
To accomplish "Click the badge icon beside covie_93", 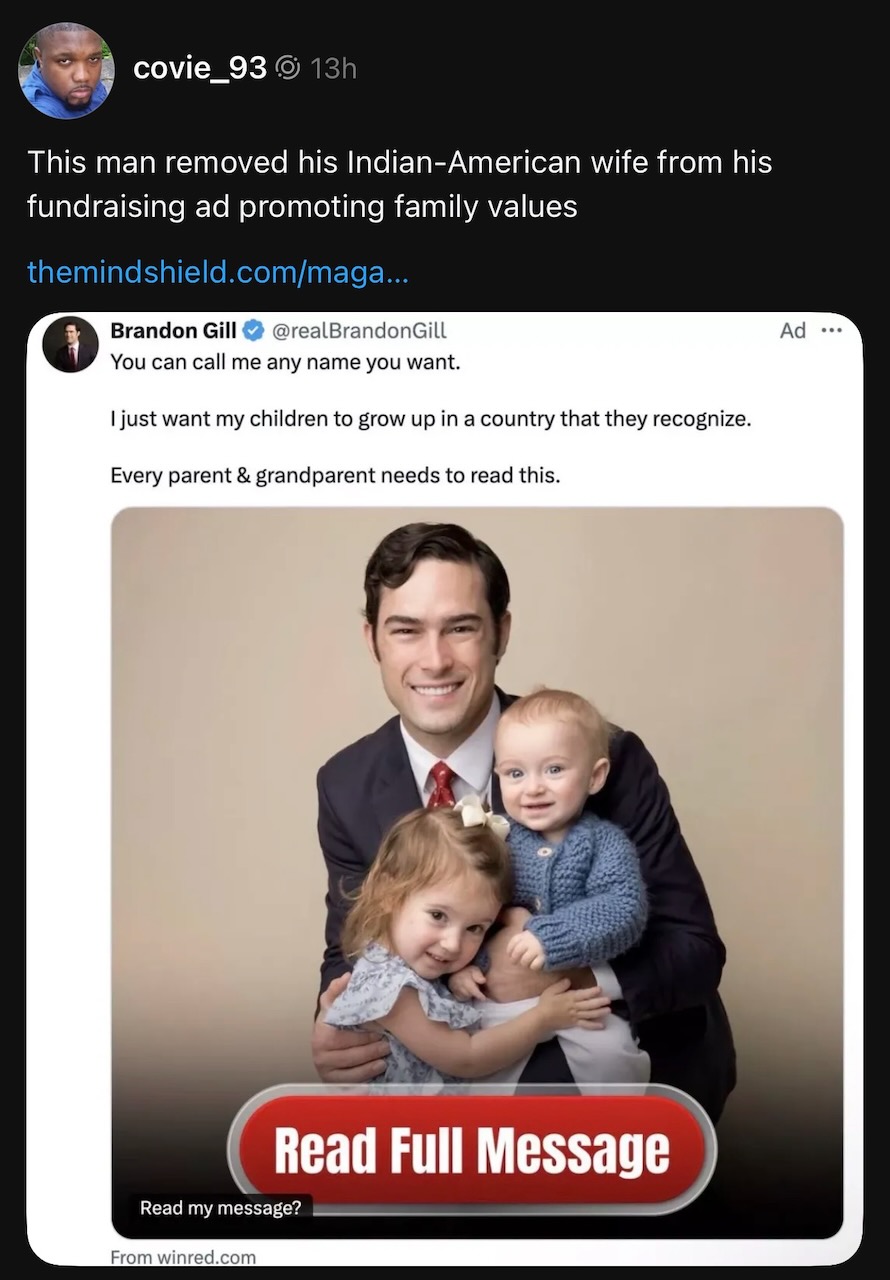I will coord(288,68).
